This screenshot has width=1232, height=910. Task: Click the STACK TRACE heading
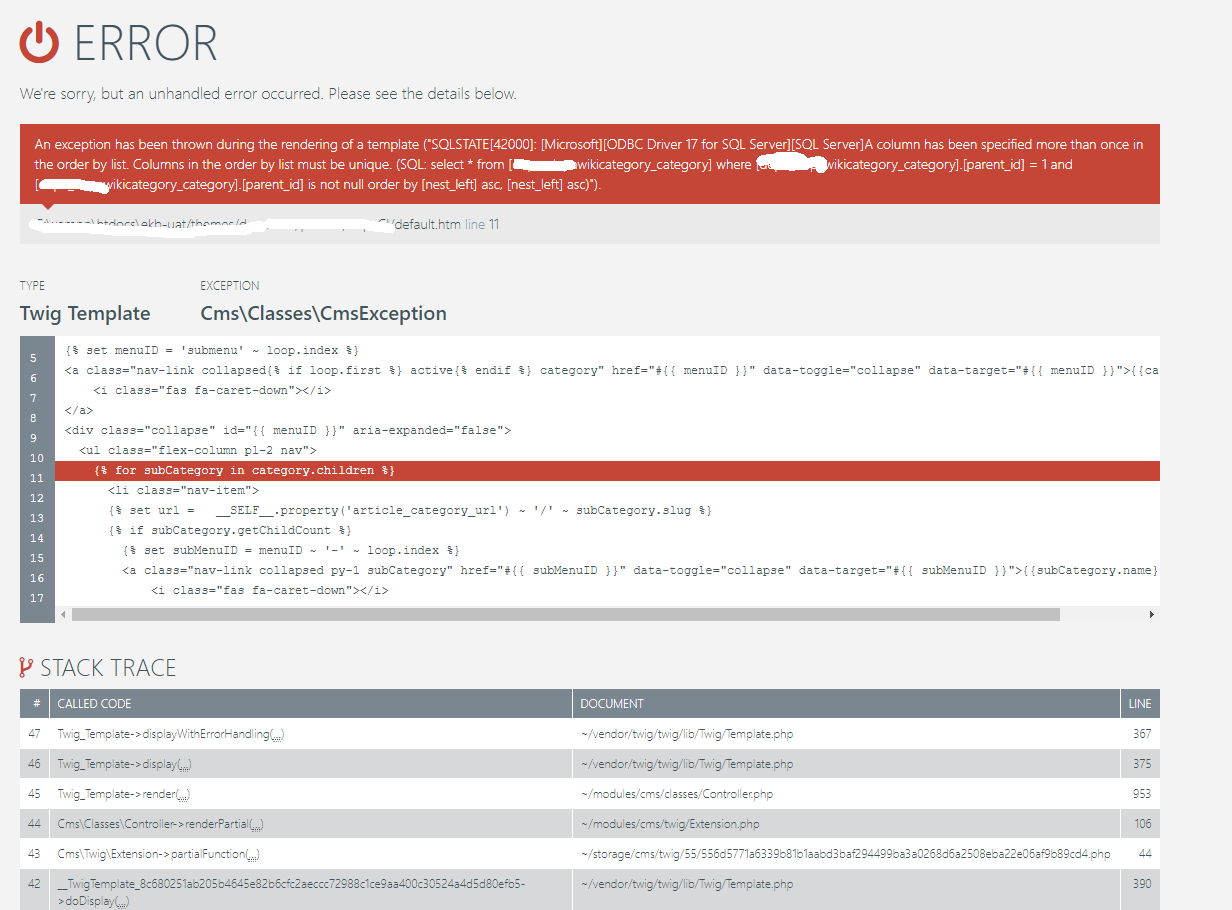108,668
